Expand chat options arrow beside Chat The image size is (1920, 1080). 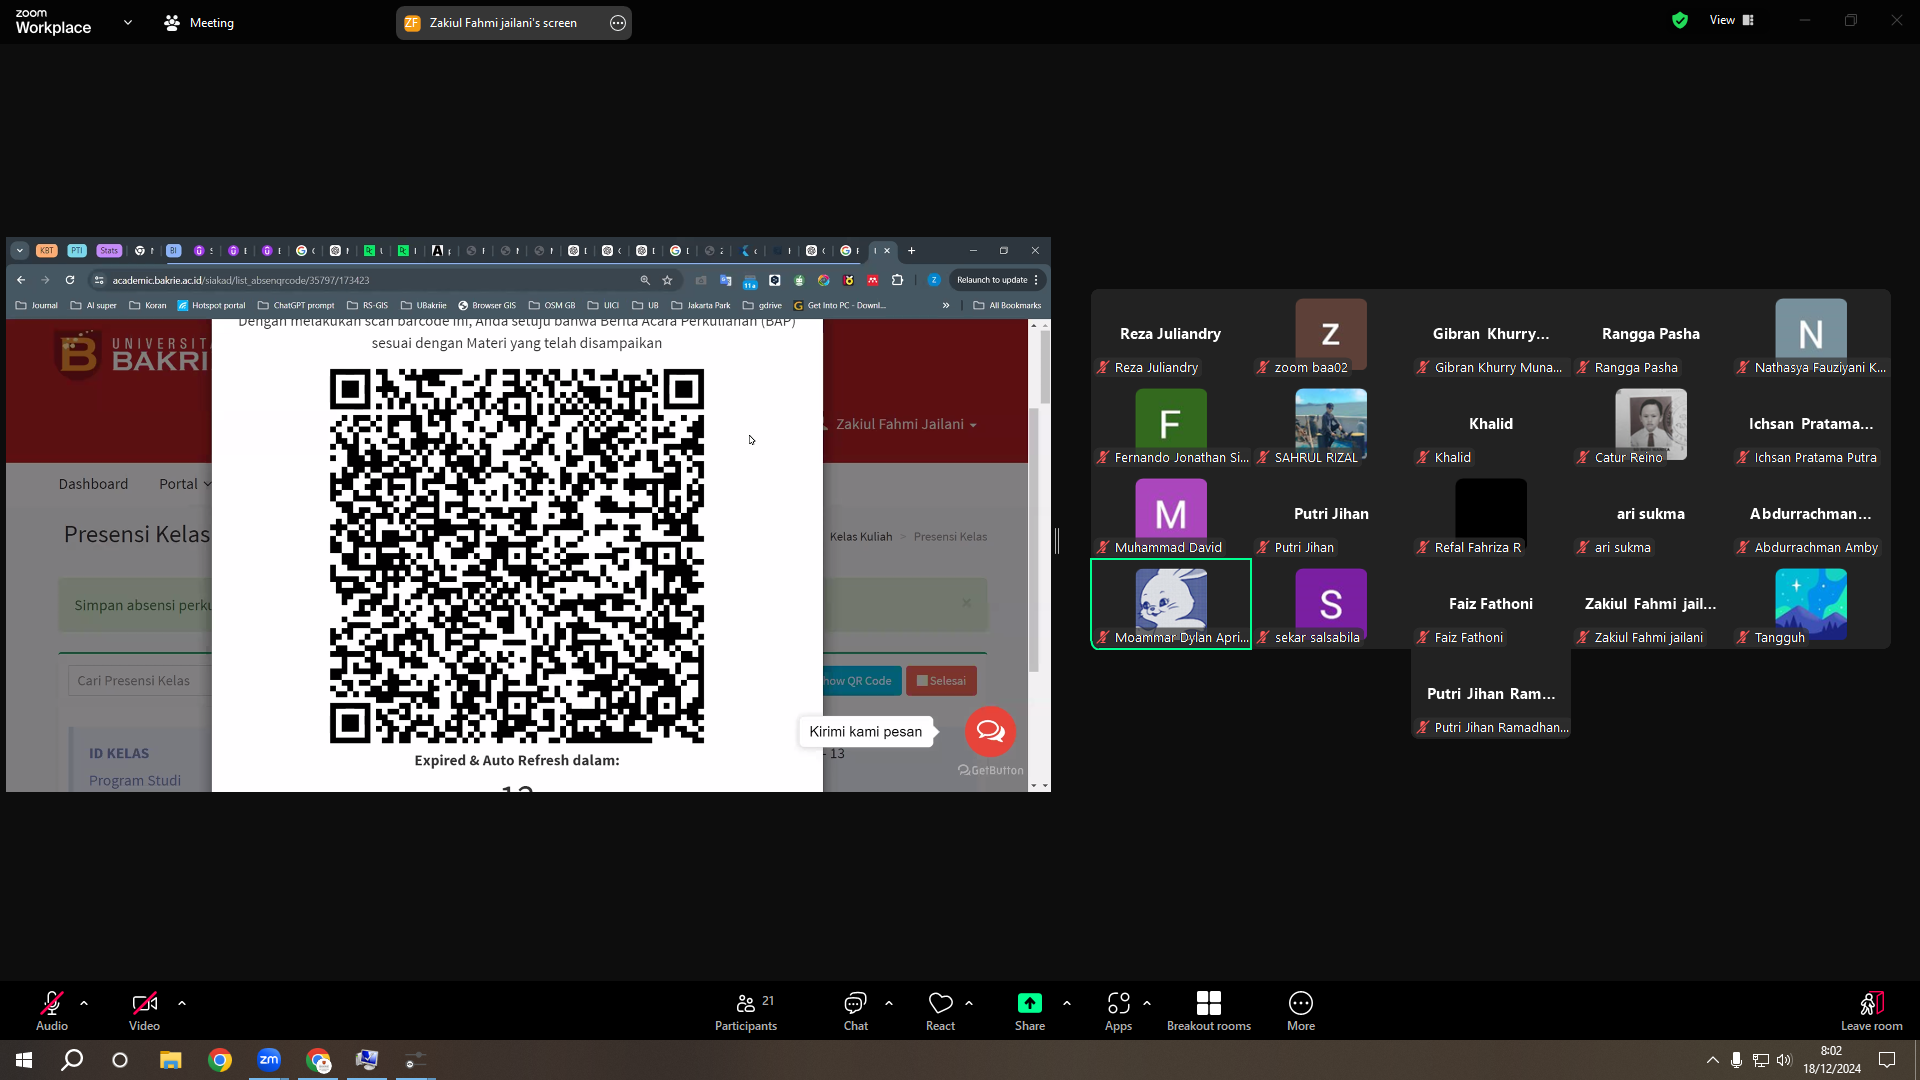889,1003
